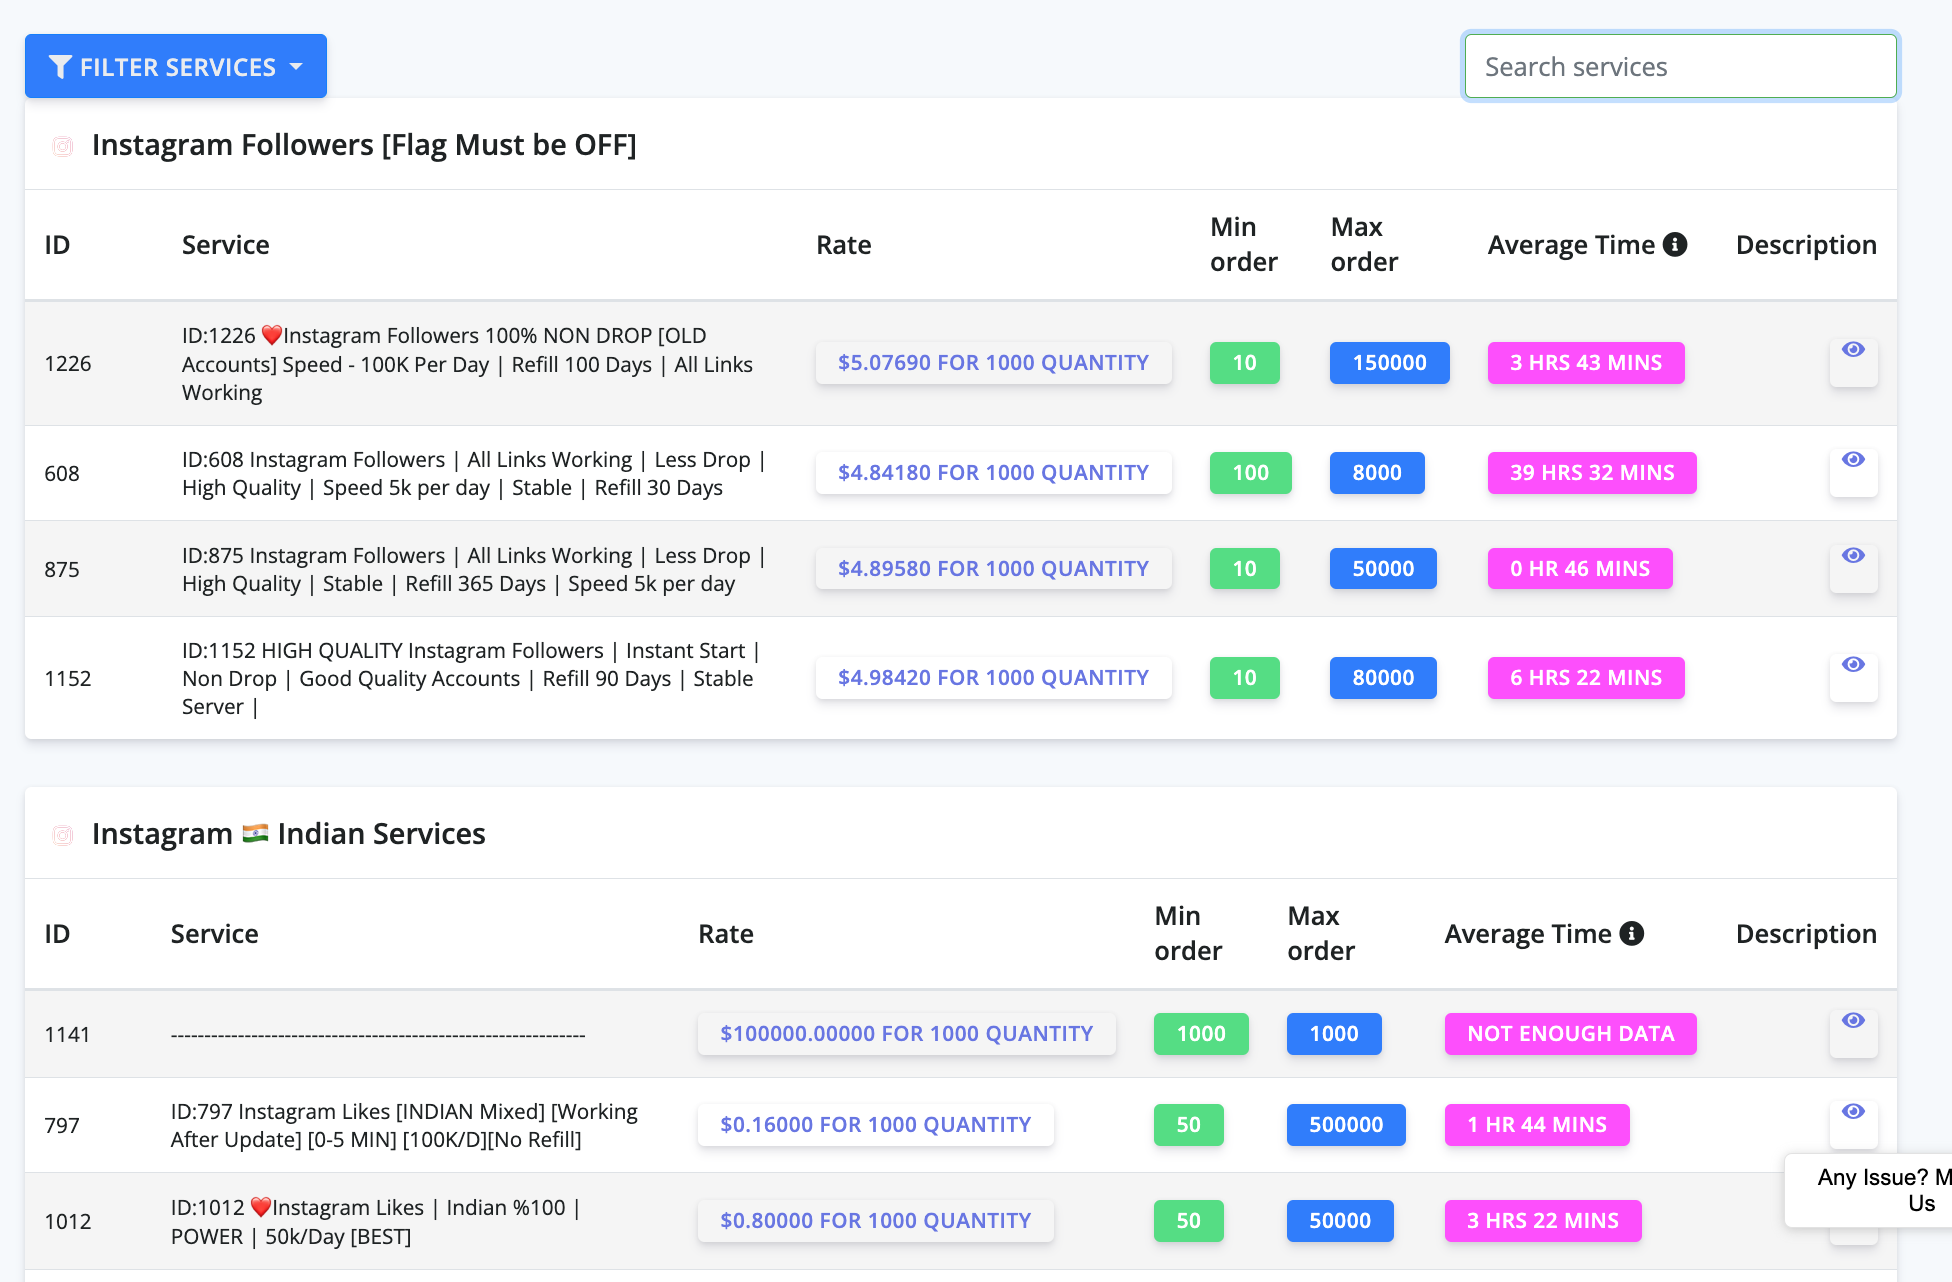Click min order badge 100 for service 608

[x=1250, y=473]
